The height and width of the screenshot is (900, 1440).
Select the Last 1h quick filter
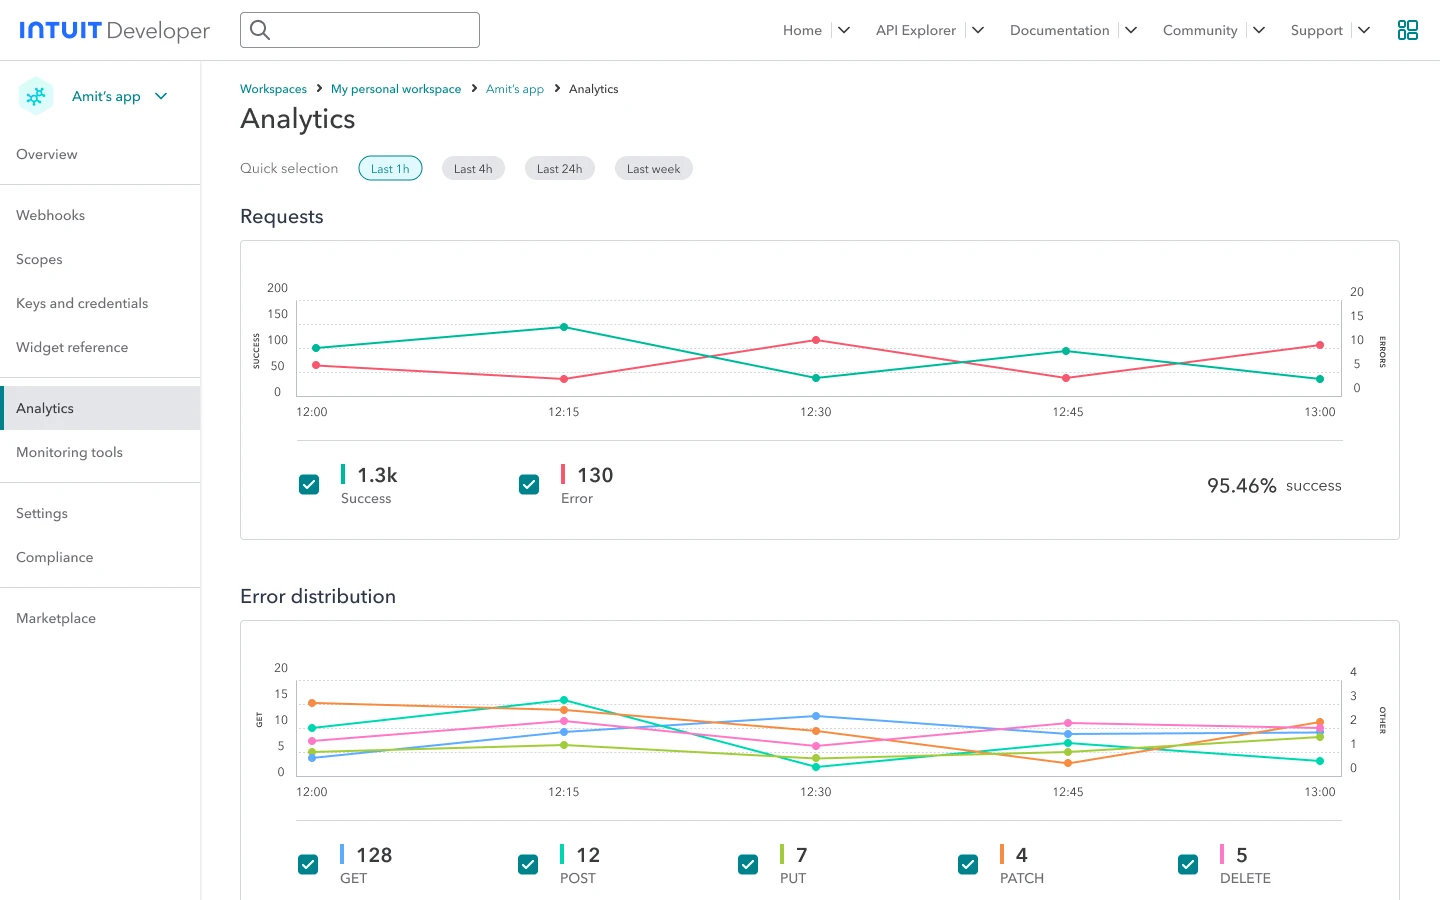pos(390,168)
